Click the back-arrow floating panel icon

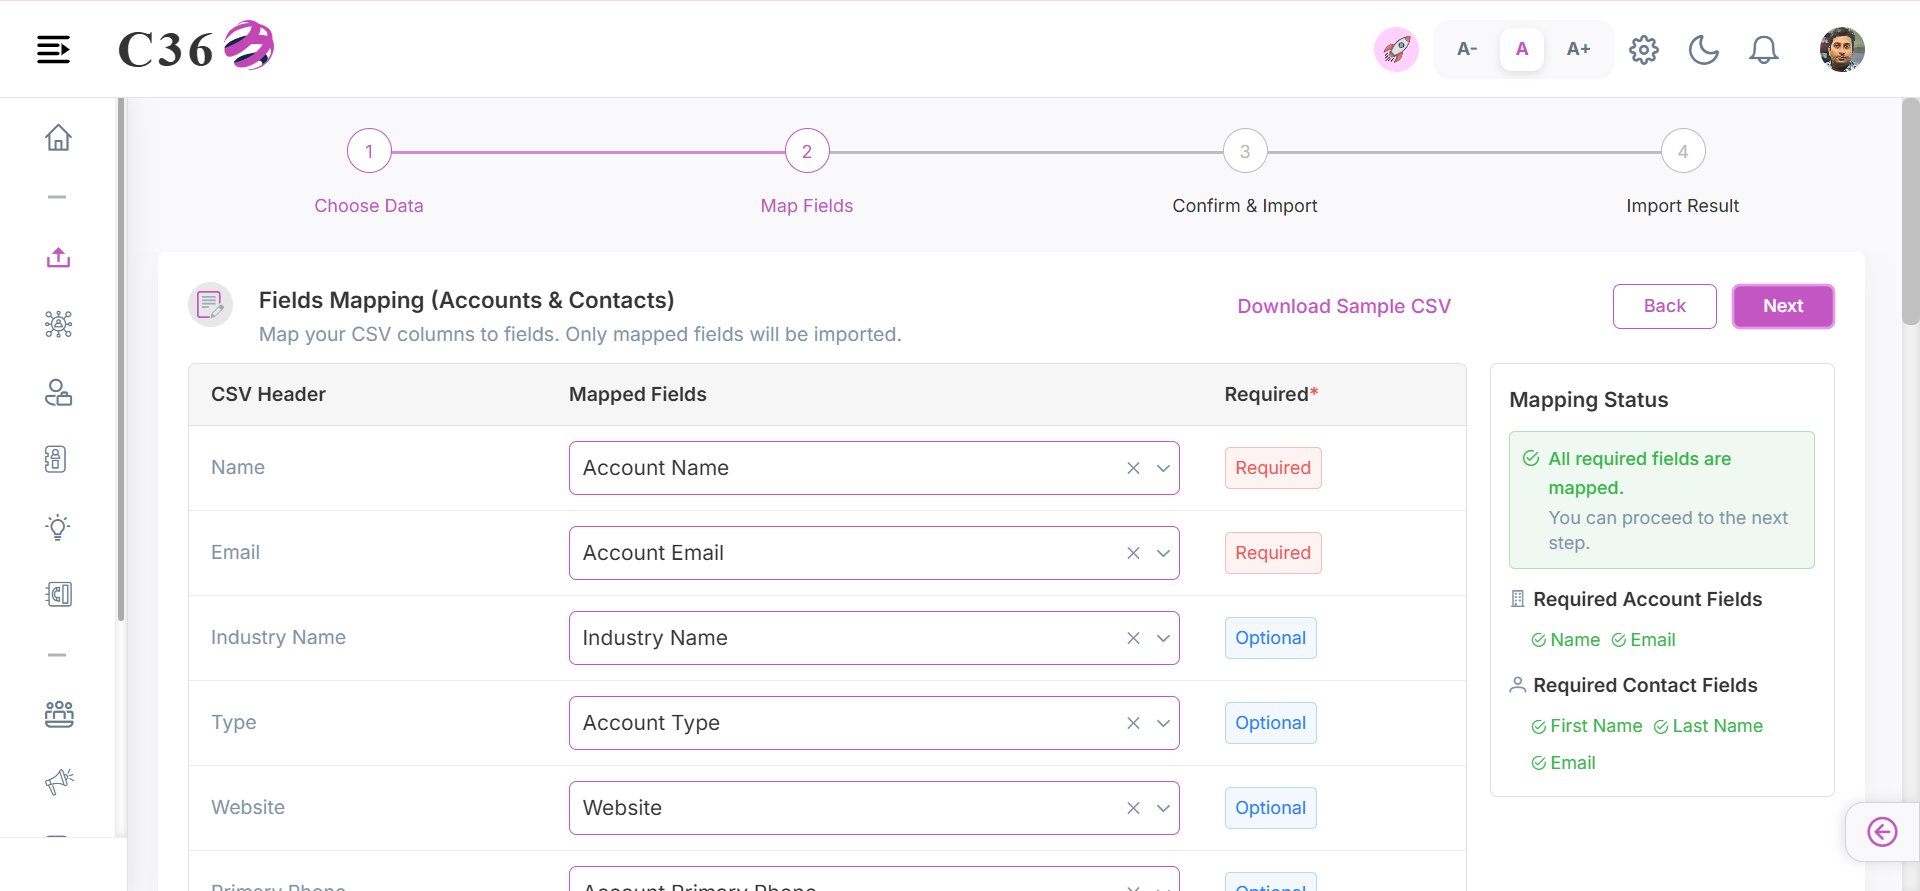point(1882,832)
